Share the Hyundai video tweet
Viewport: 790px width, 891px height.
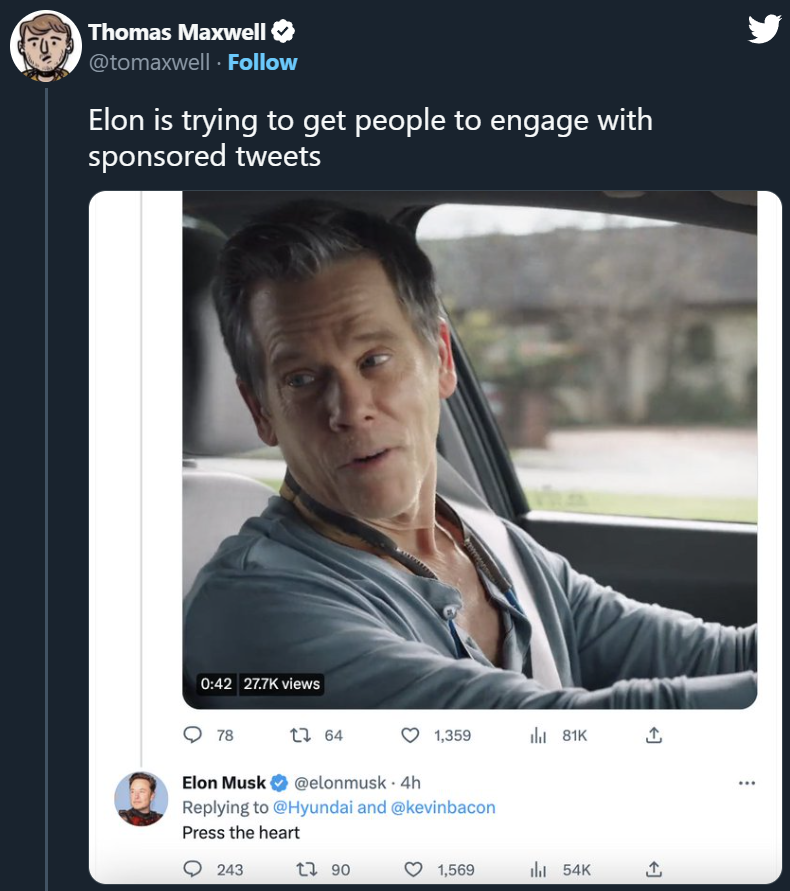[x=653, y=735]
